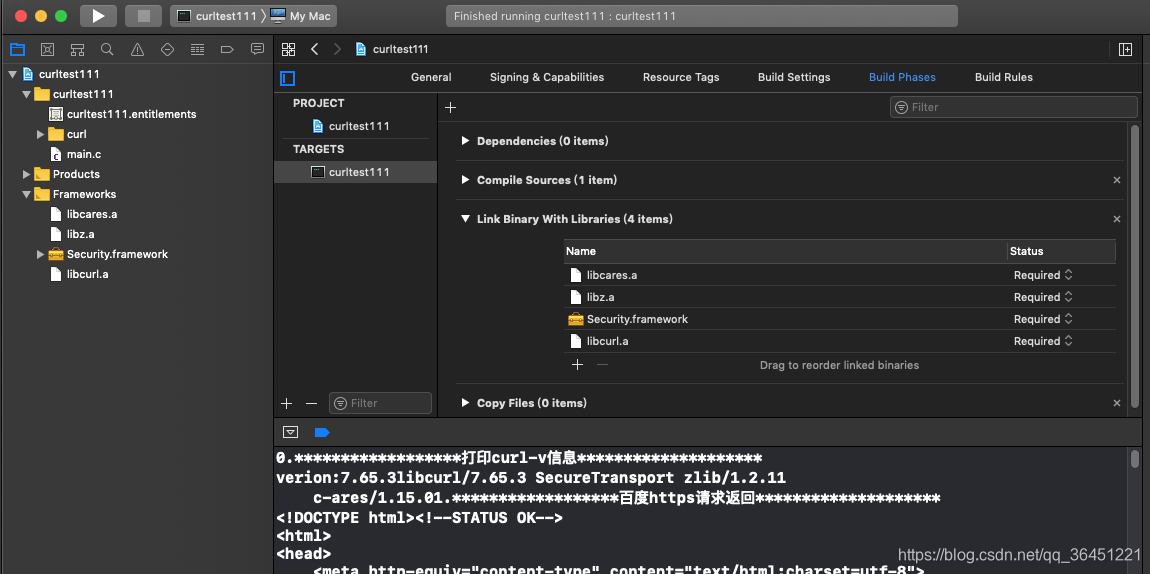Go back in editor history
The image size is (1150, 574).
[x=315, y=49]
